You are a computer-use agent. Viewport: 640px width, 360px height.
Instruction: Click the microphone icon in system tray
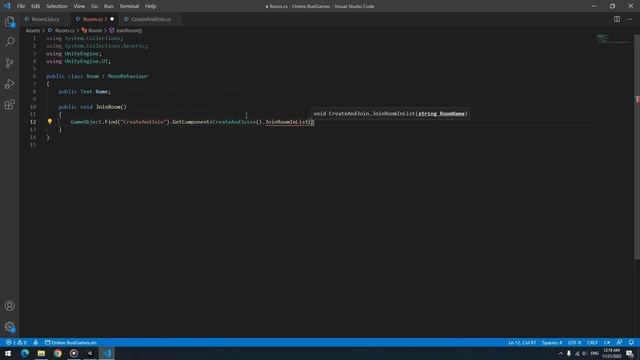[569, 353]
